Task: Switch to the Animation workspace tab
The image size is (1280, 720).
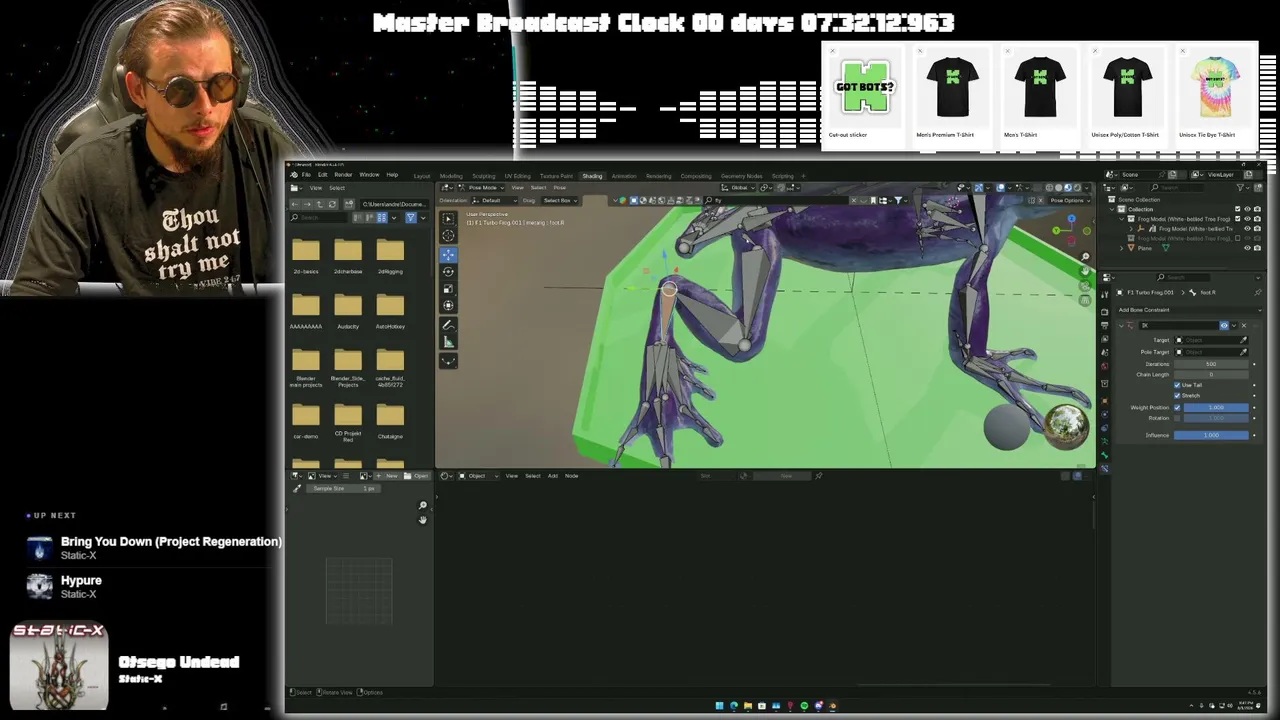Action: 624,176
